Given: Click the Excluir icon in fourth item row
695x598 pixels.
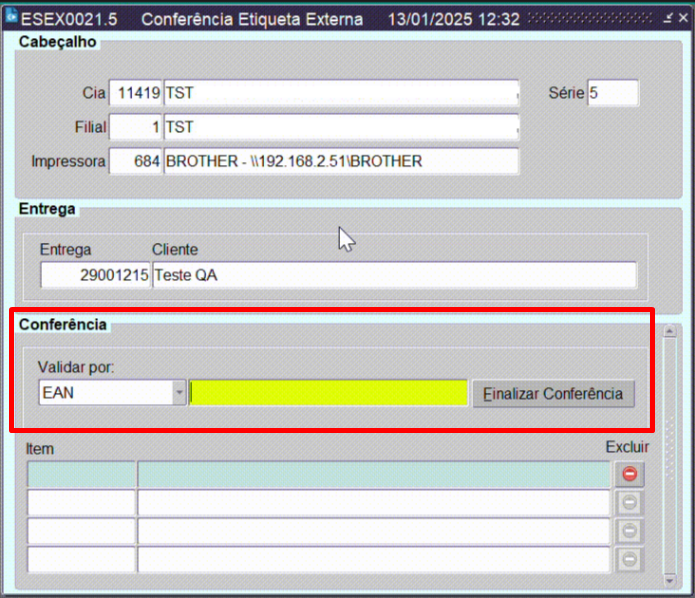Looking at the screenshot, I should pos(629,559).
